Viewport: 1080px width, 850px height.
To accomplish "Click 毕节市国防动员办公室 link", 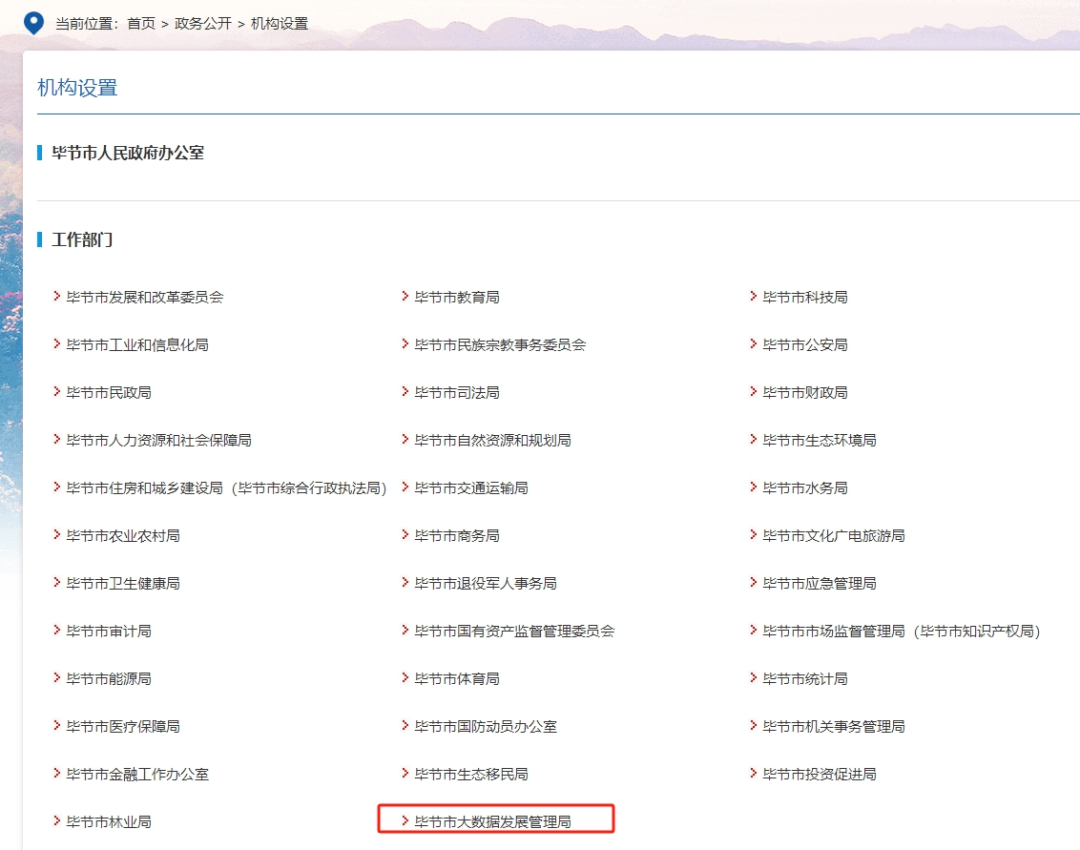I will 486,727.
